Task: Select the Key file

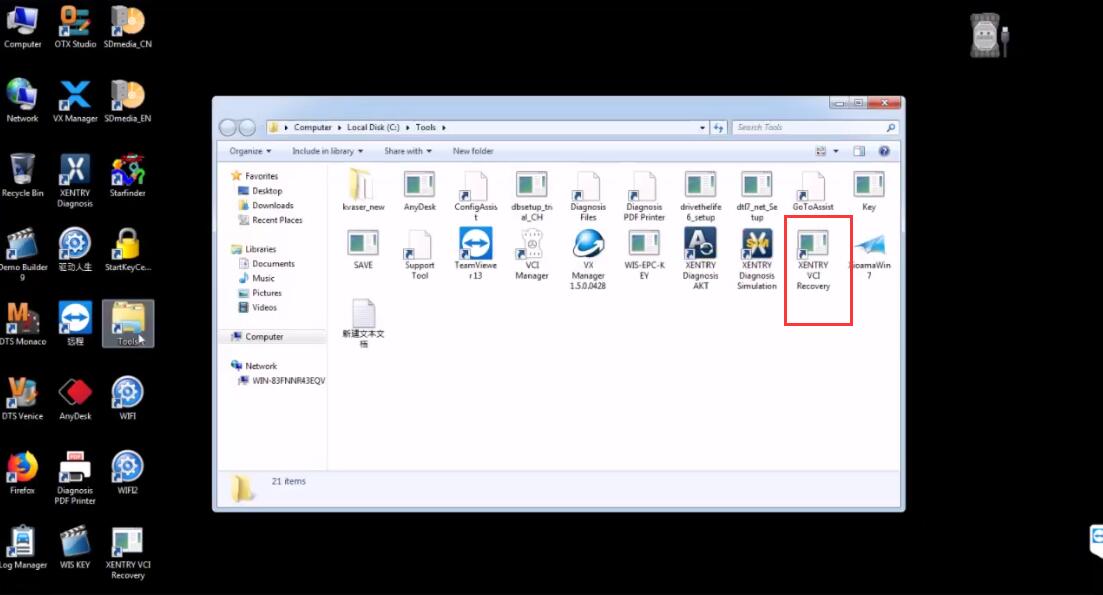Action: click(x=869, y=191)
